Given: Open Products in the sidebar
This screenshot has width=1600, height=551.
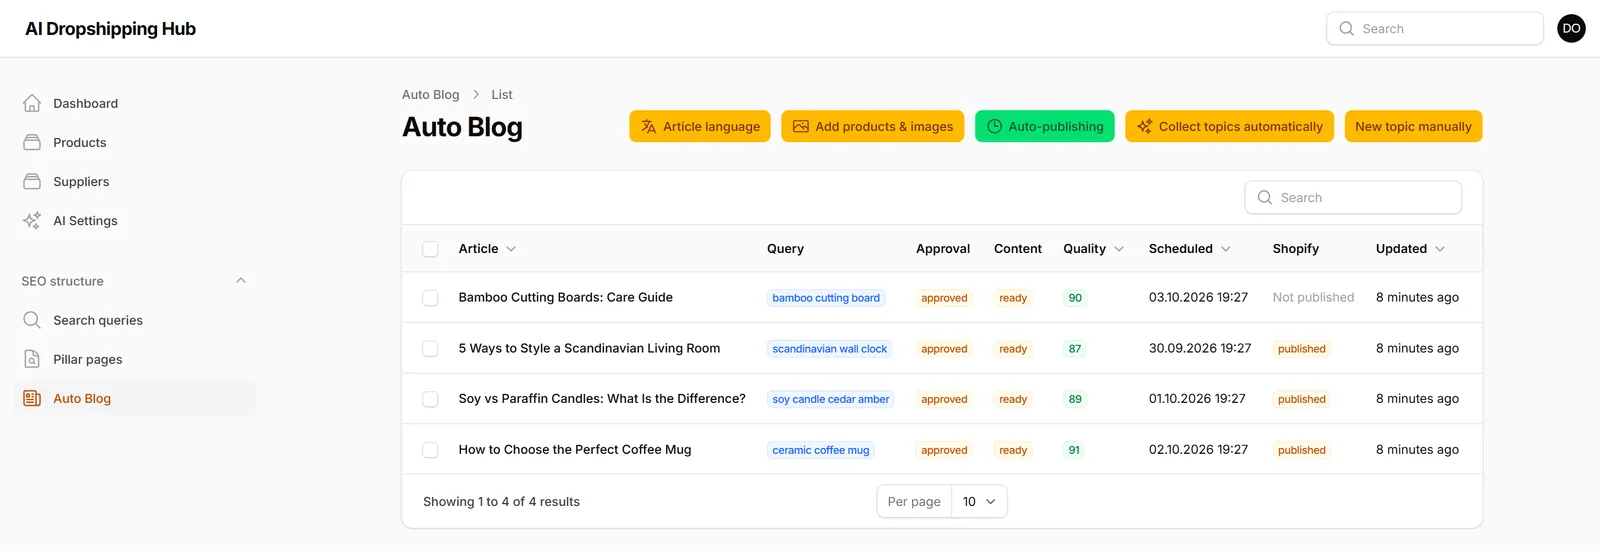Looking at the screenshot, I should pyautogui.click(x=135, y=142).
